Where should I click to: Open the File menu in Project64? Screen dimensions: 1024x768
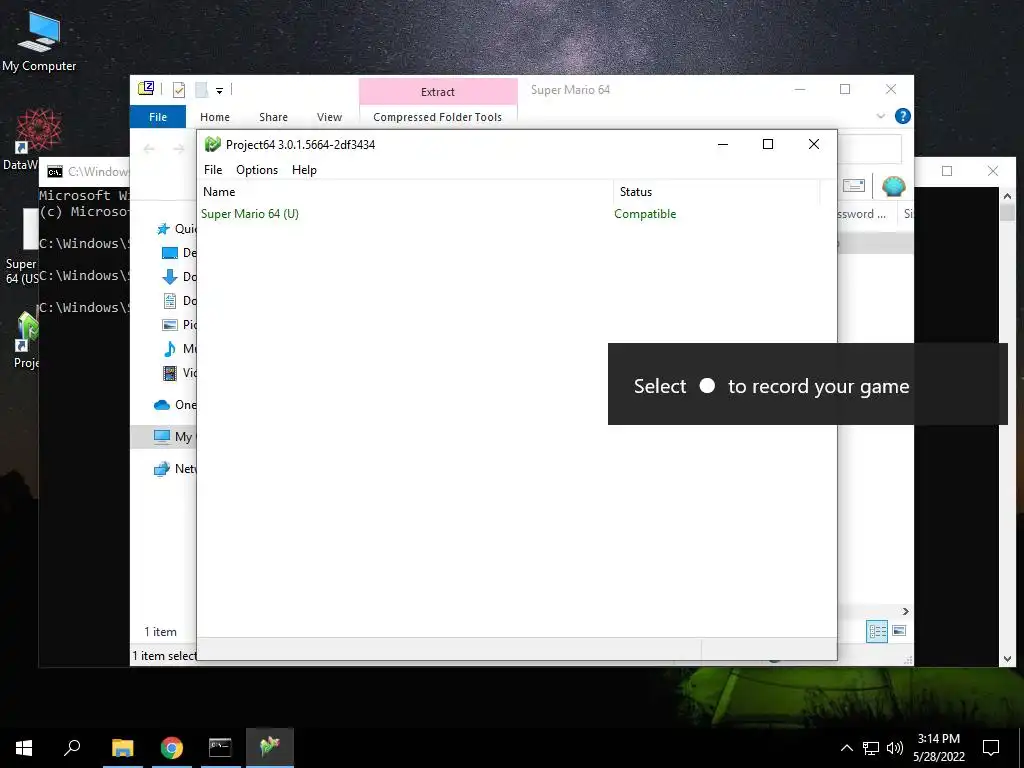(213, 170)
